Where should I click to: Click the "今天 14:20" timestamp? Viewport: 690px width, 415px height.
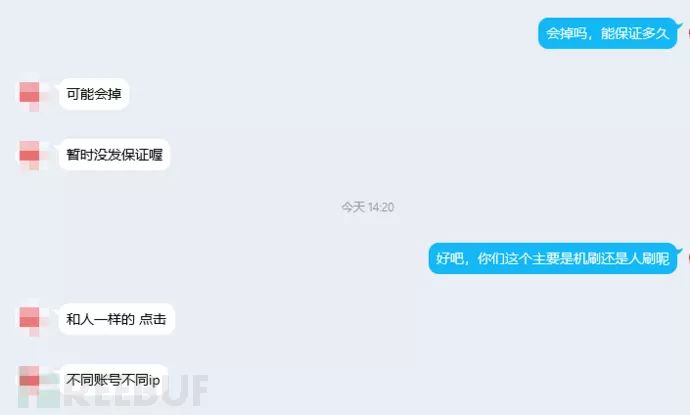click(368, 207)
